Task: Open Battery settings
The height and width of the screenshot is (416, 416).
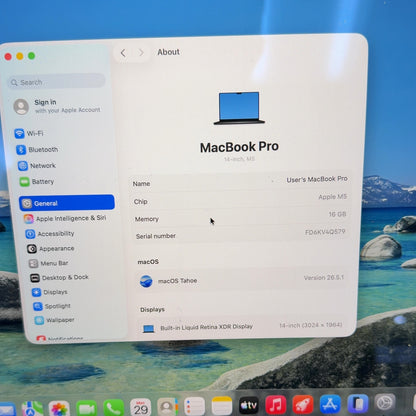Action: [x=37, y=182]
